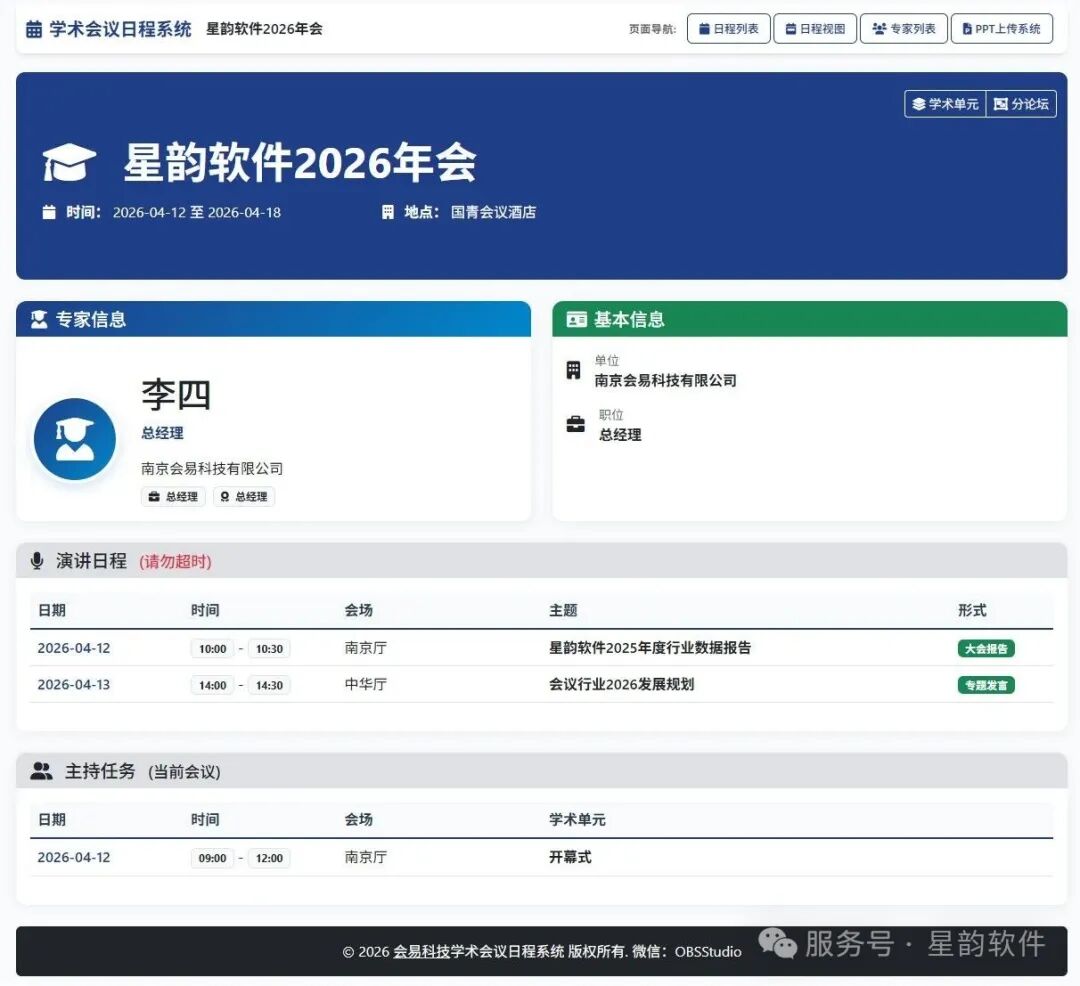The height and width of the screenshot is (986, 1080).
Task: Click the header title 学术会议日程系统
Action: click(x=121, y=29)
